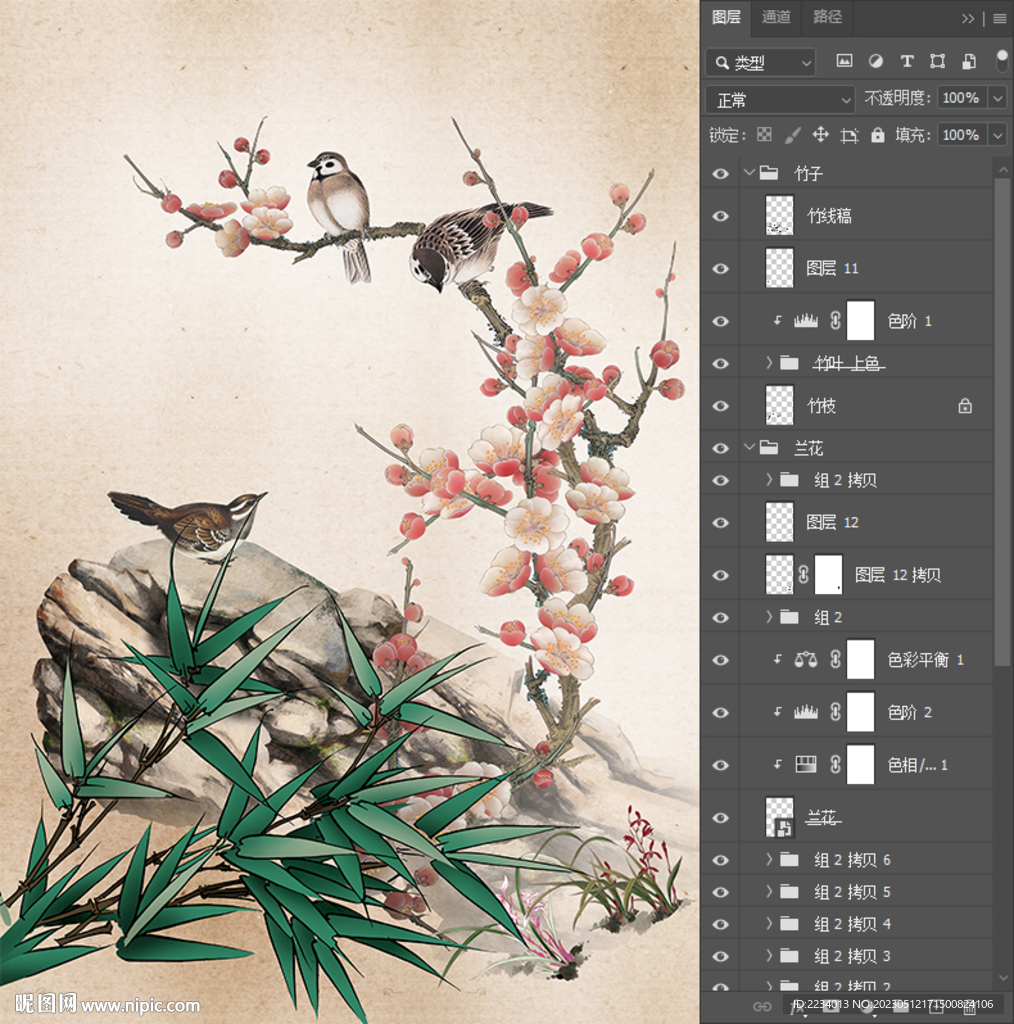1014x1024 pixels.
Task: Expand the 组 2 group
Action: [x=769, y=617]
